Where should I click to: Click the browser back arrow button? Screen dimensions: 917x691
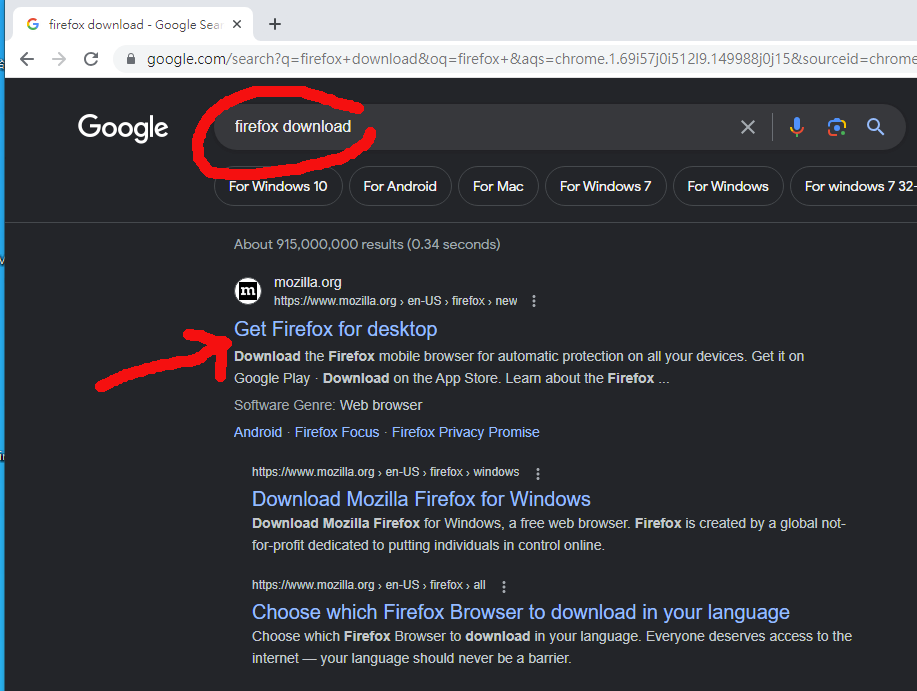[x=27, y=59]
